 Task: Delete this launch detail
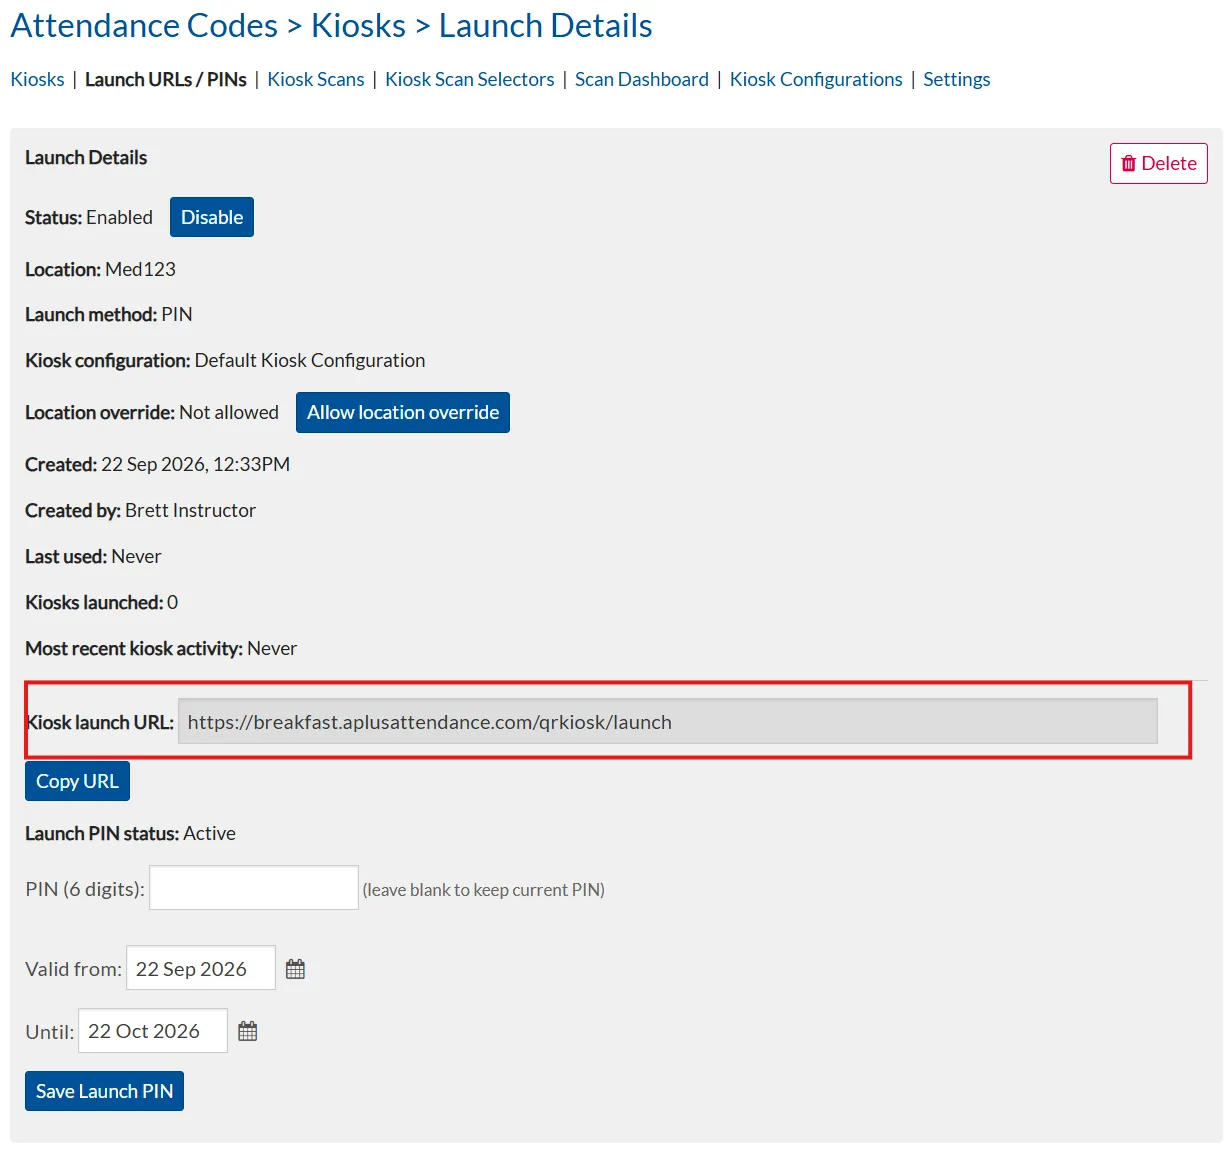coord(1159,163)
